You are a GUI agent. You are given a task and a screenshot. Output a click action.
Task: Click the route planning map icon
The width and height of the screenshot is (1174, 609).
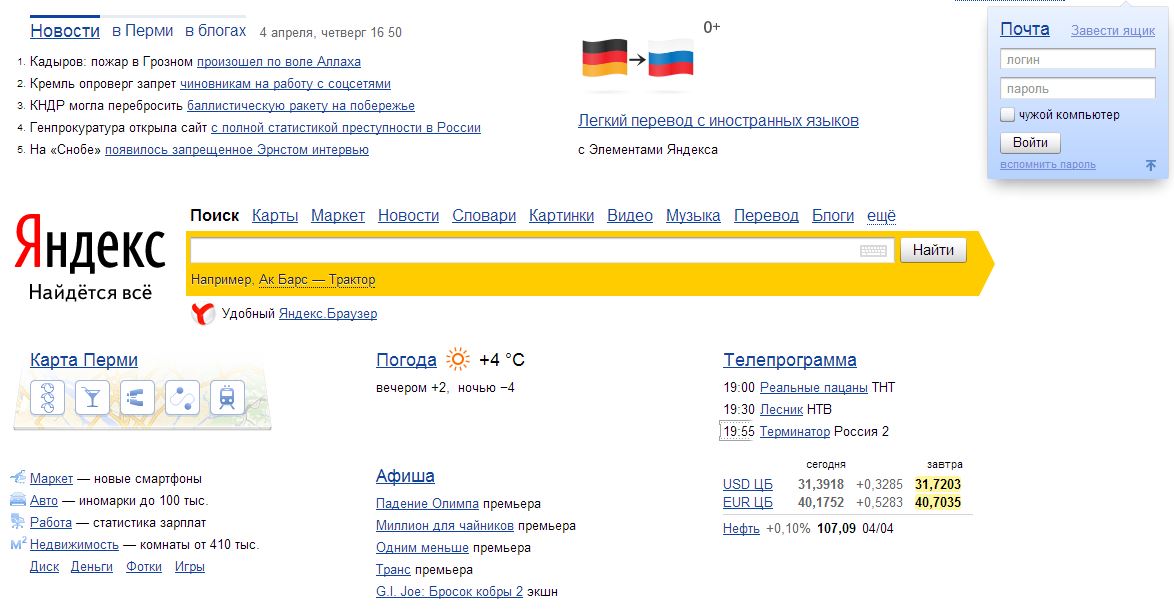point(182,397)
